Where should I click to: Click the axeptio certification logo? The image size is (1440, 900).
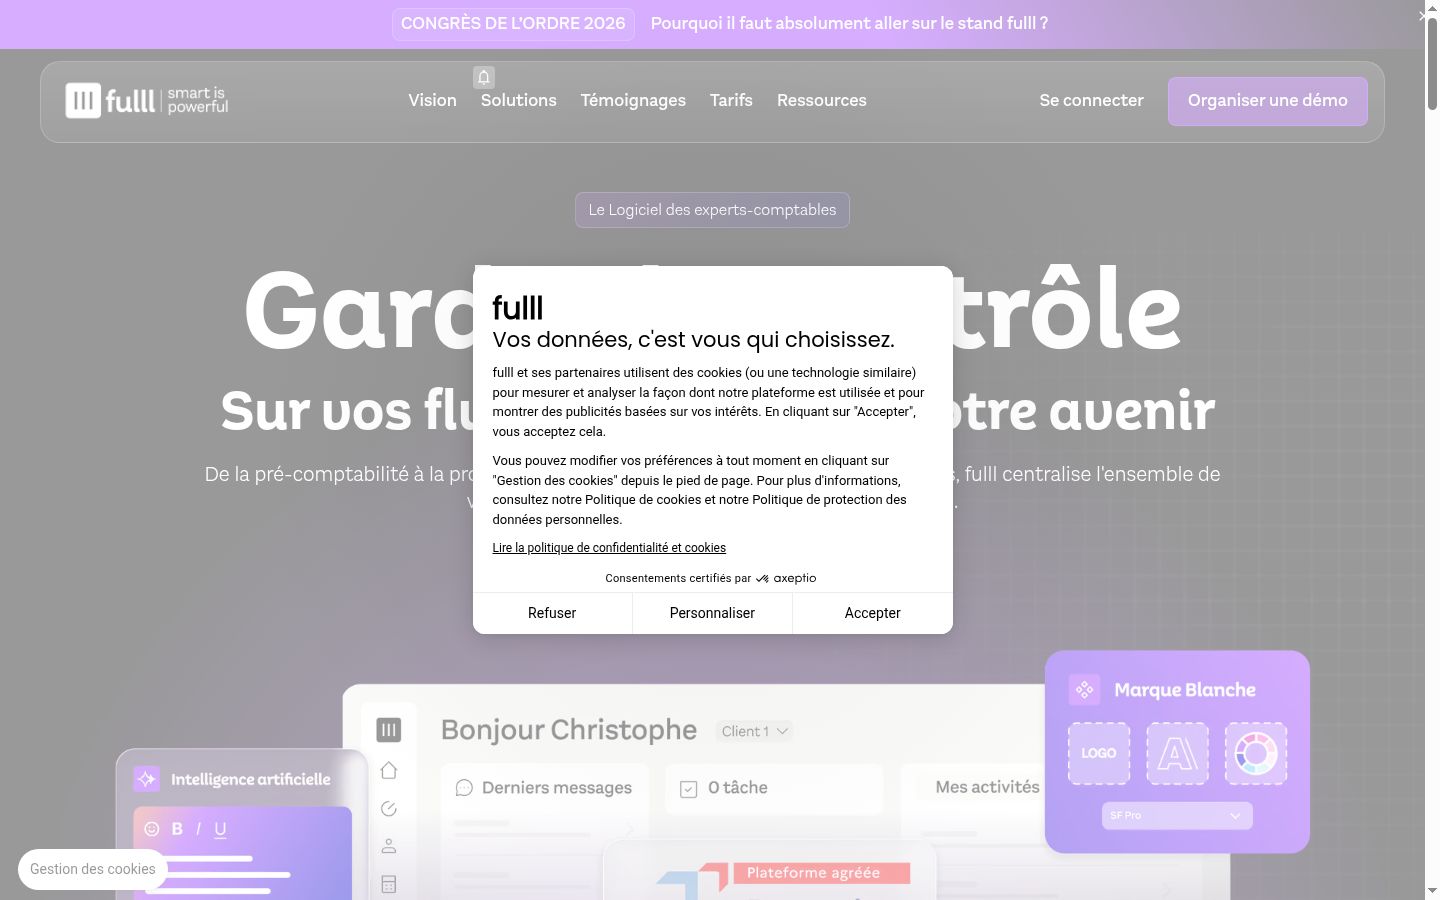786,578
